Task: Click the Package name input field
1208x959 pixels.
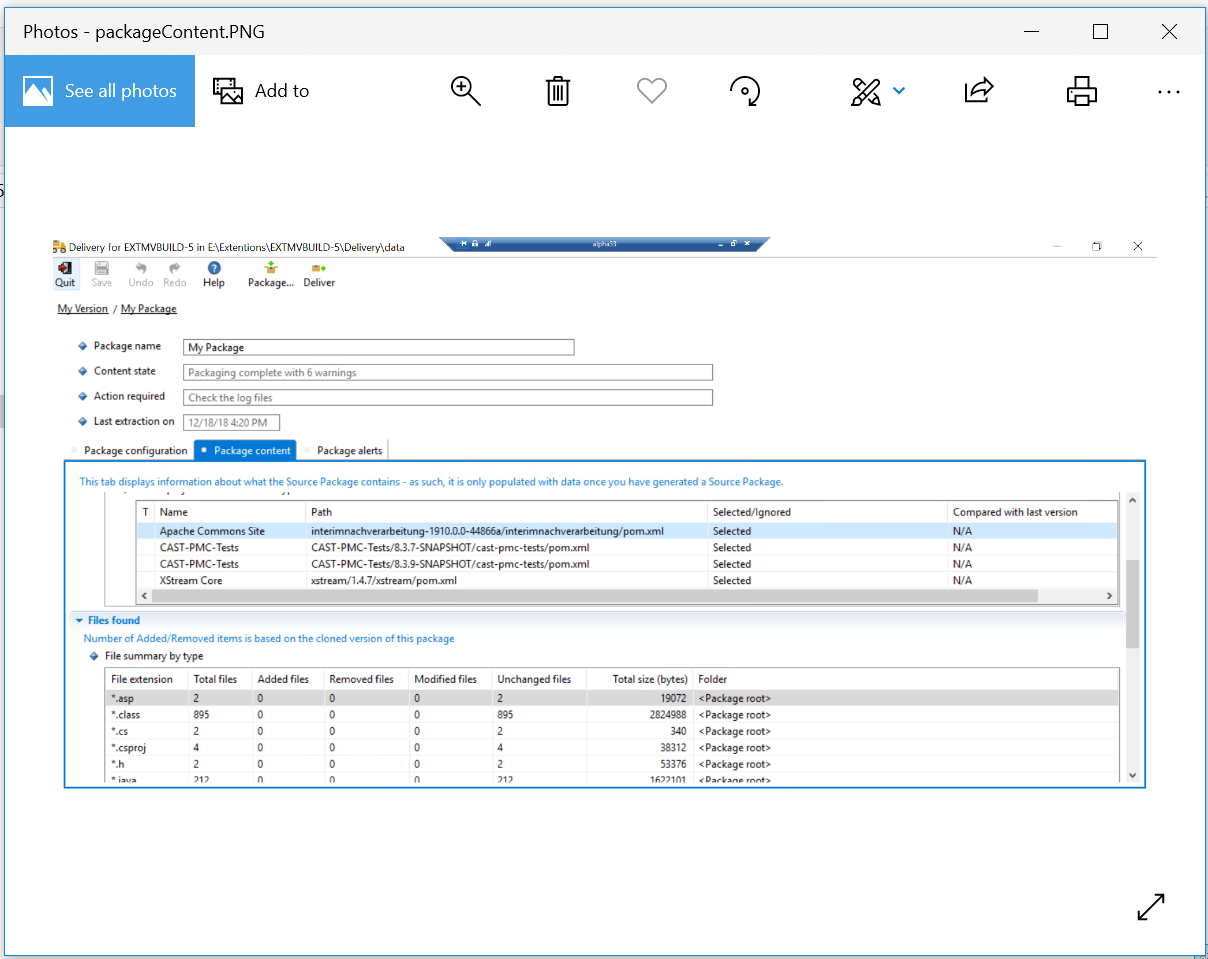Action: [x=379, y=347]
